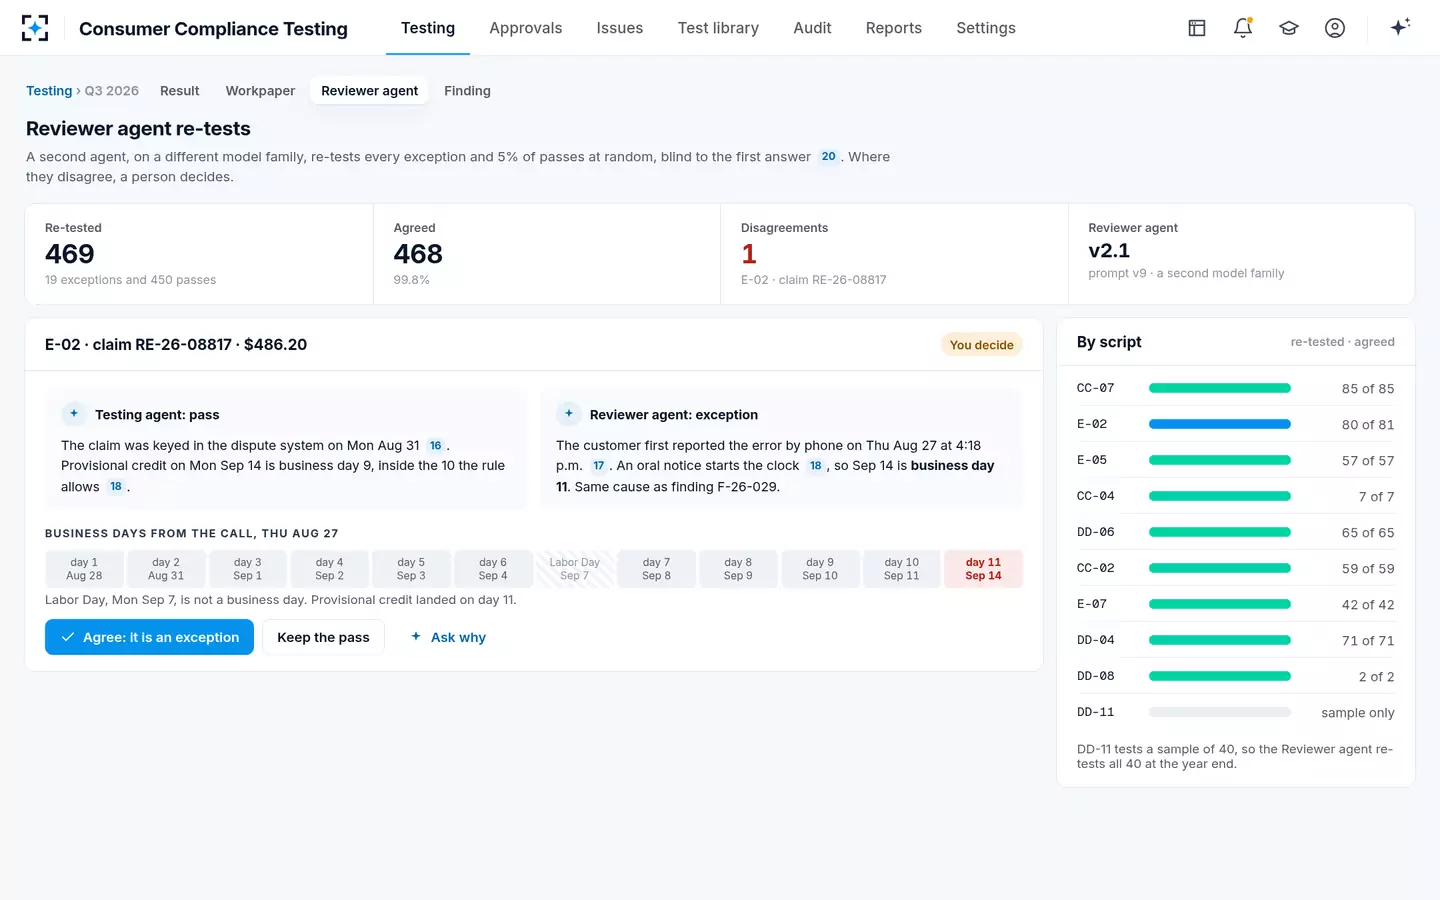The width and height of the screenshot is (1440, 900).
Task: Click the sparkle icon beside Testing agent: pass
Action: coord(74,414)
